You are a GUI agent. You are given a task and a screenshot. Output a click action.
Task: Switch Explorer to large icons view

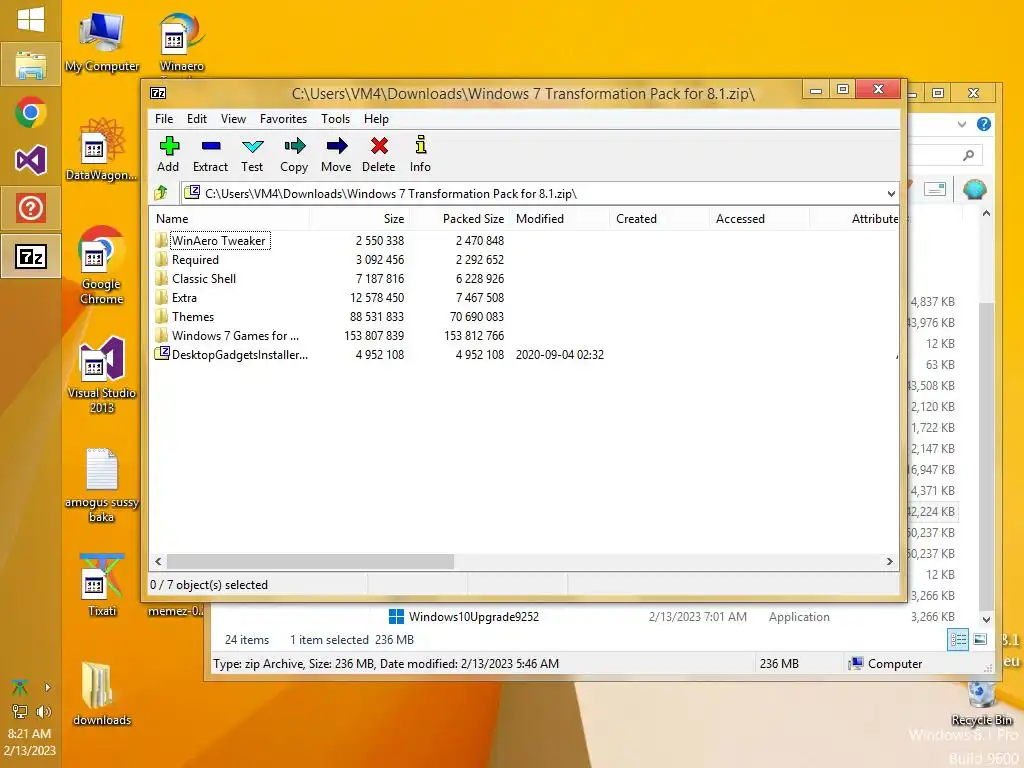980,639
